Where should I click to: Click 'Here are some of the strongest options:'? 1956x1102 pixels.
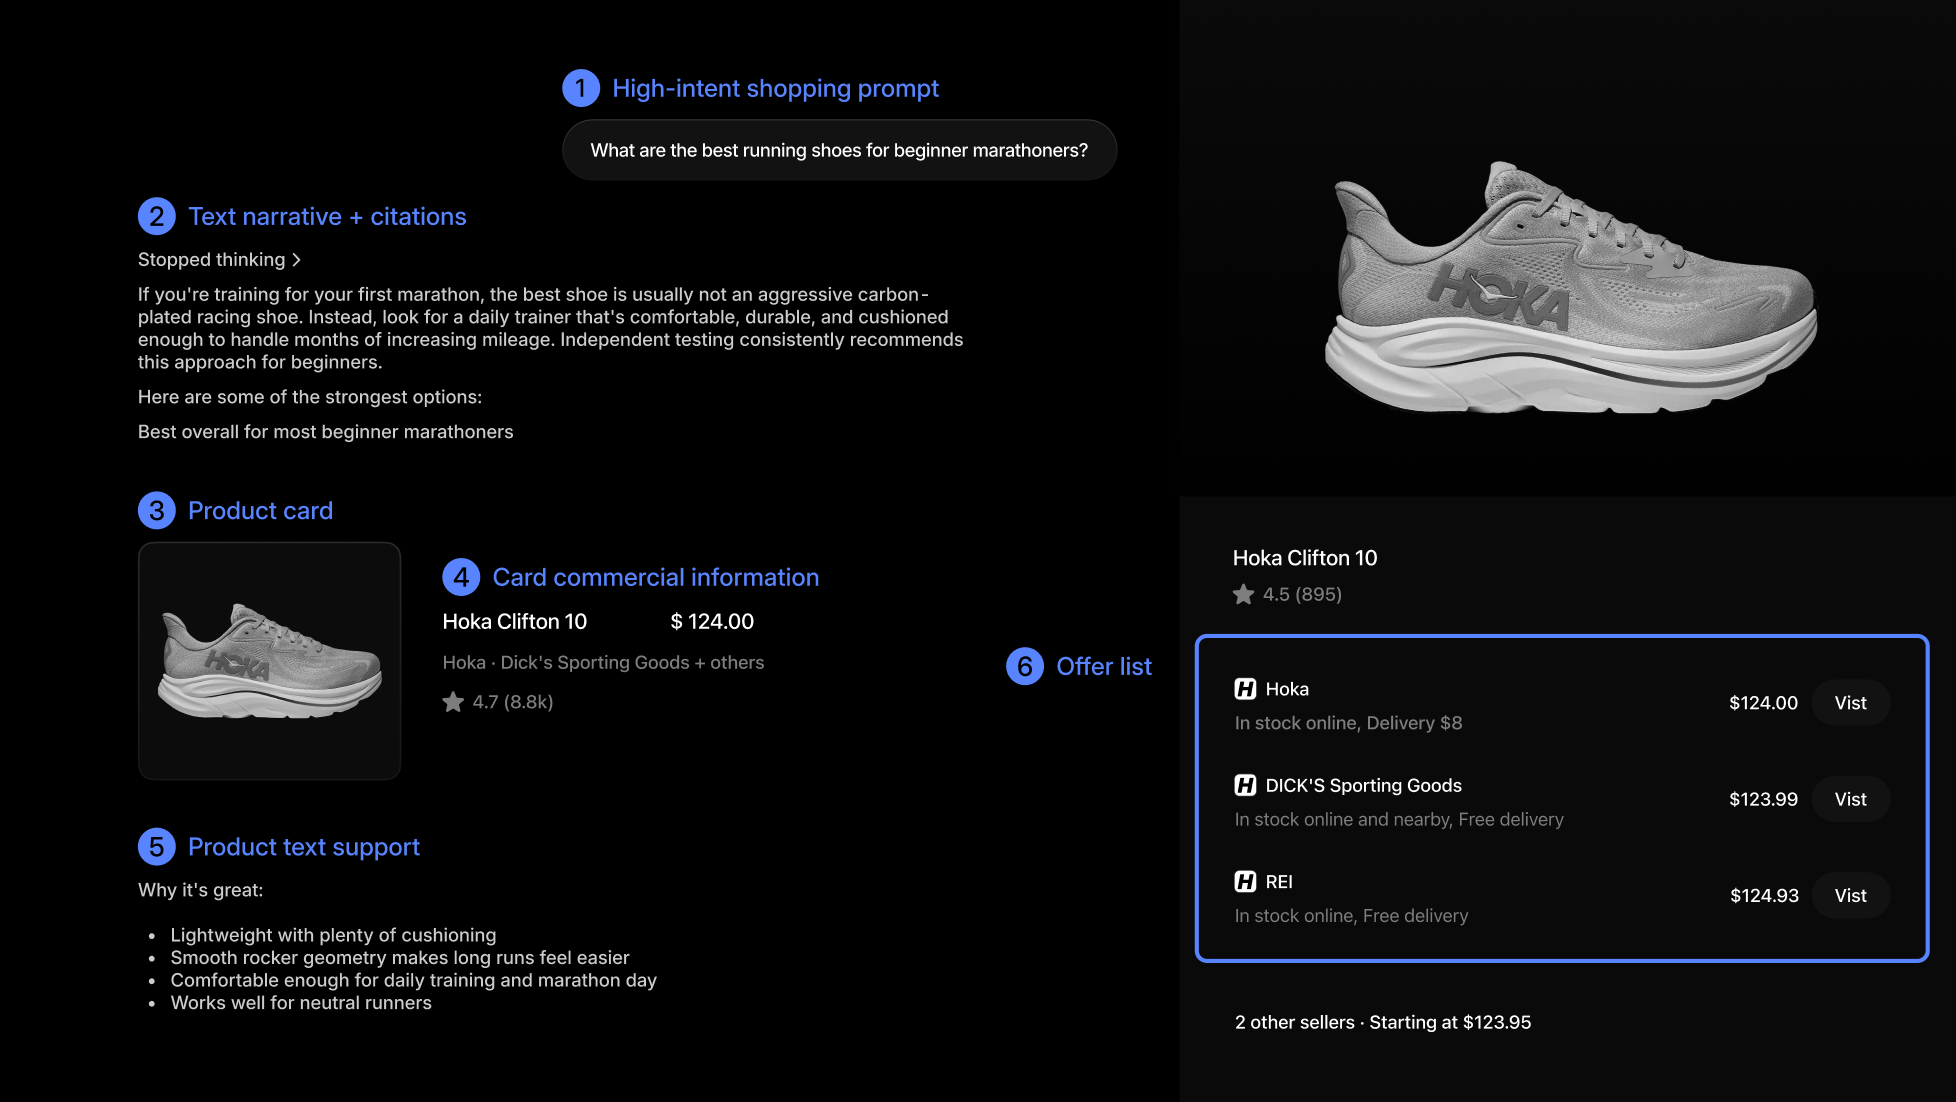[x=310, y=397]
